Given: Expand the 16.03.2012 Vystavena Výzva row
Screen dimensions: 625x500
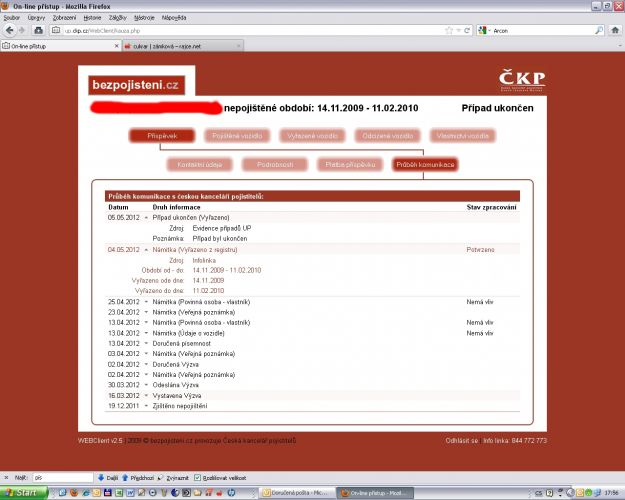Looking at the screenshot, I should pyautogui.click(x=146, y=396).
